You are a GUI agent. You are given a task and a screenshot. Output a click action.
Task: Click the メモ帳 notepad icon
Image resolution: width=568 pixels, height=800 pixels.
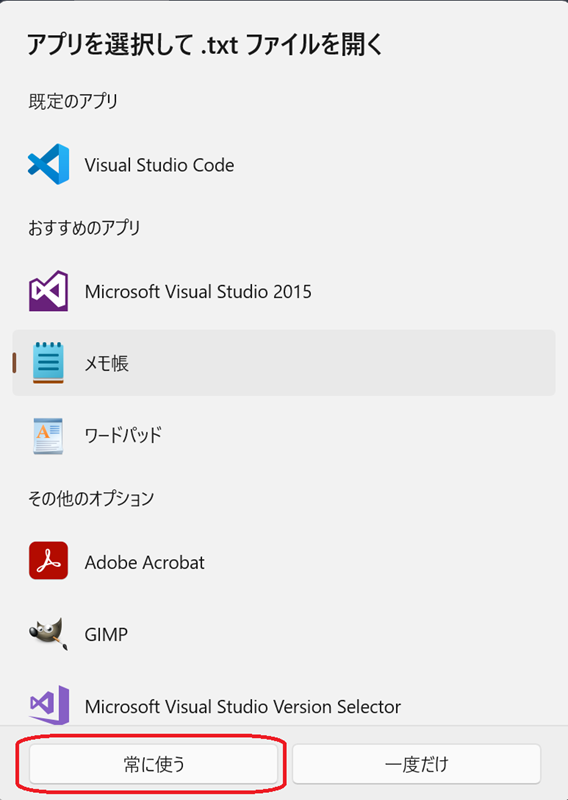click(x=48, y=363)
